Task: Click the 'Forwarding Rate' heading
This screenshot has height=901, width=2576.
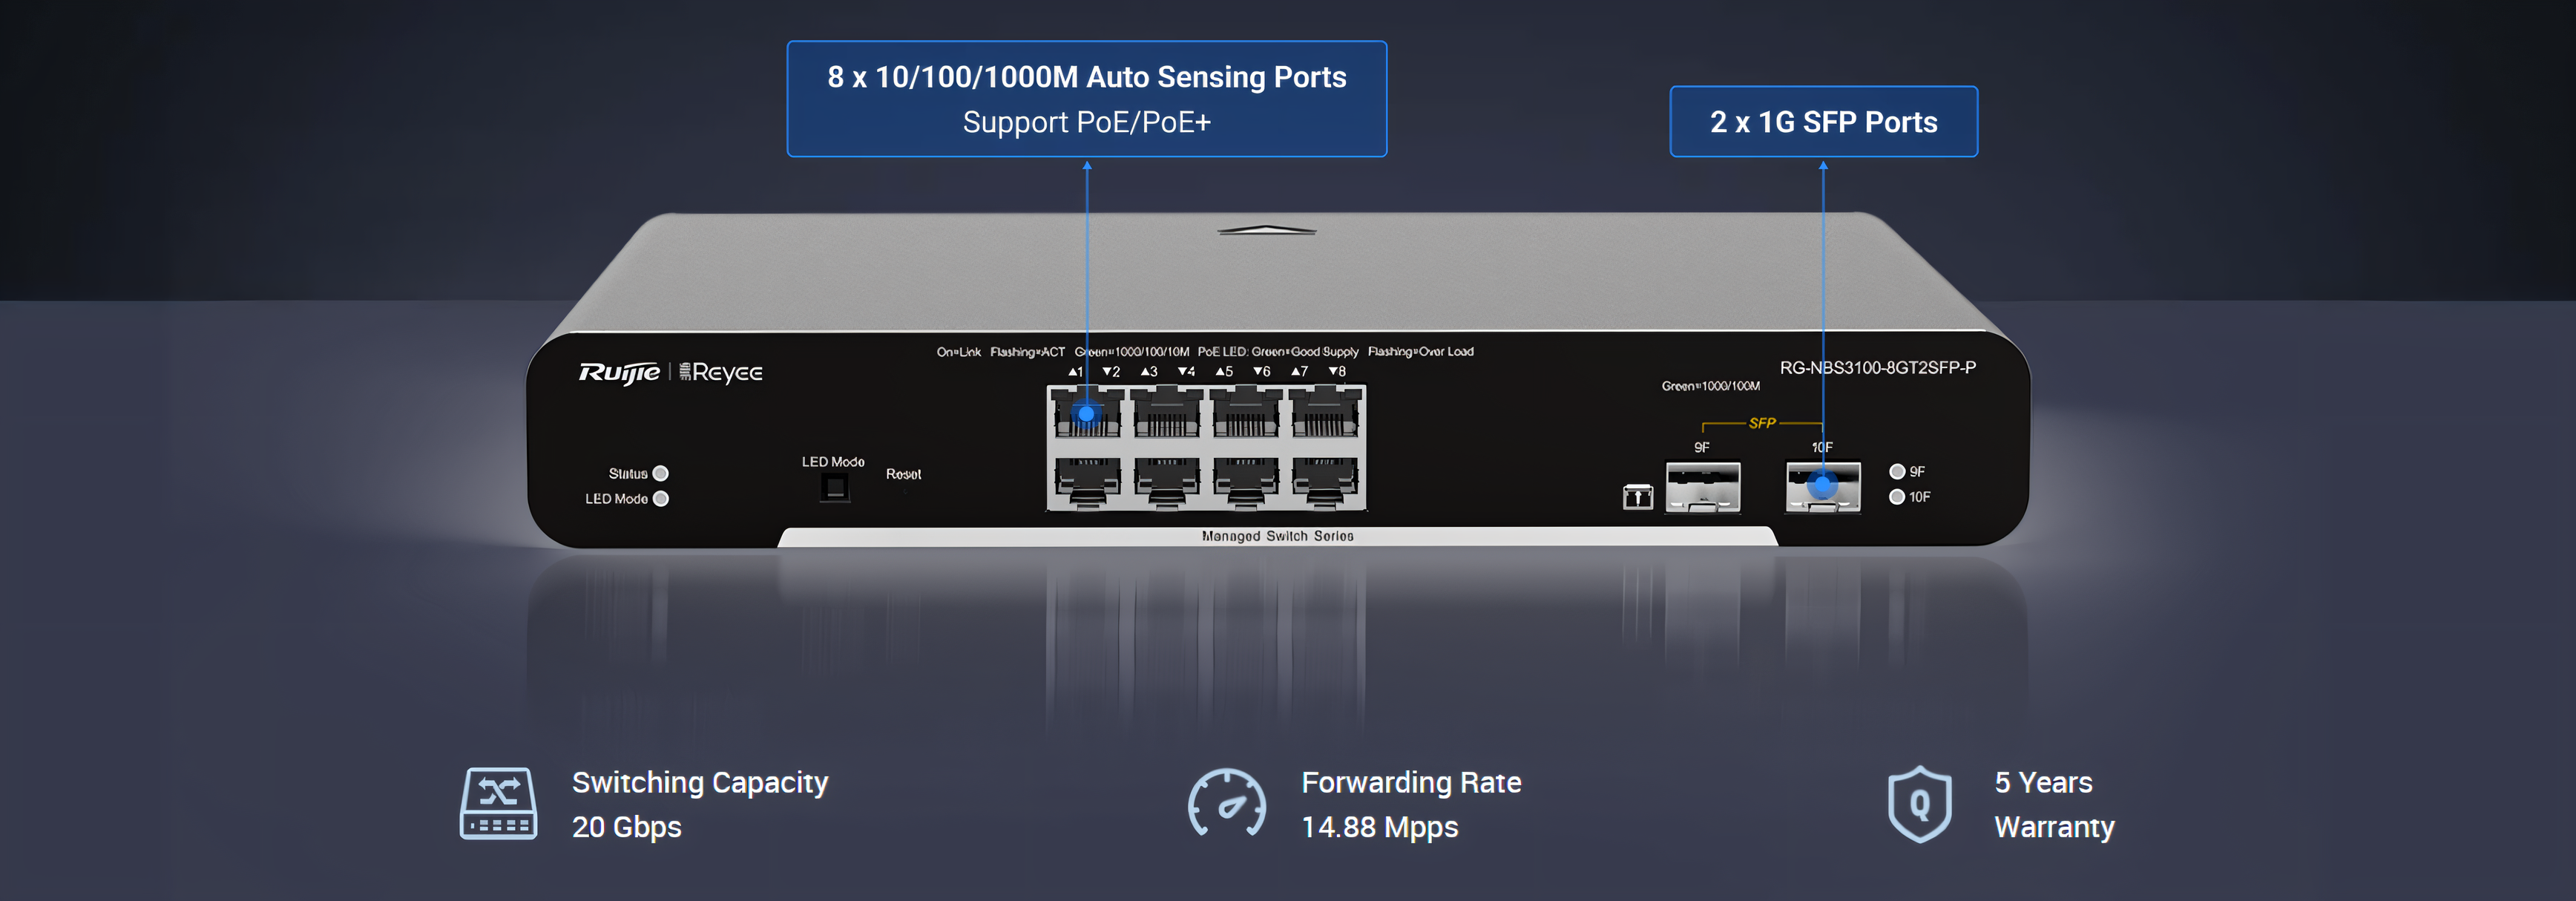Action: (x=1411, y=783)
